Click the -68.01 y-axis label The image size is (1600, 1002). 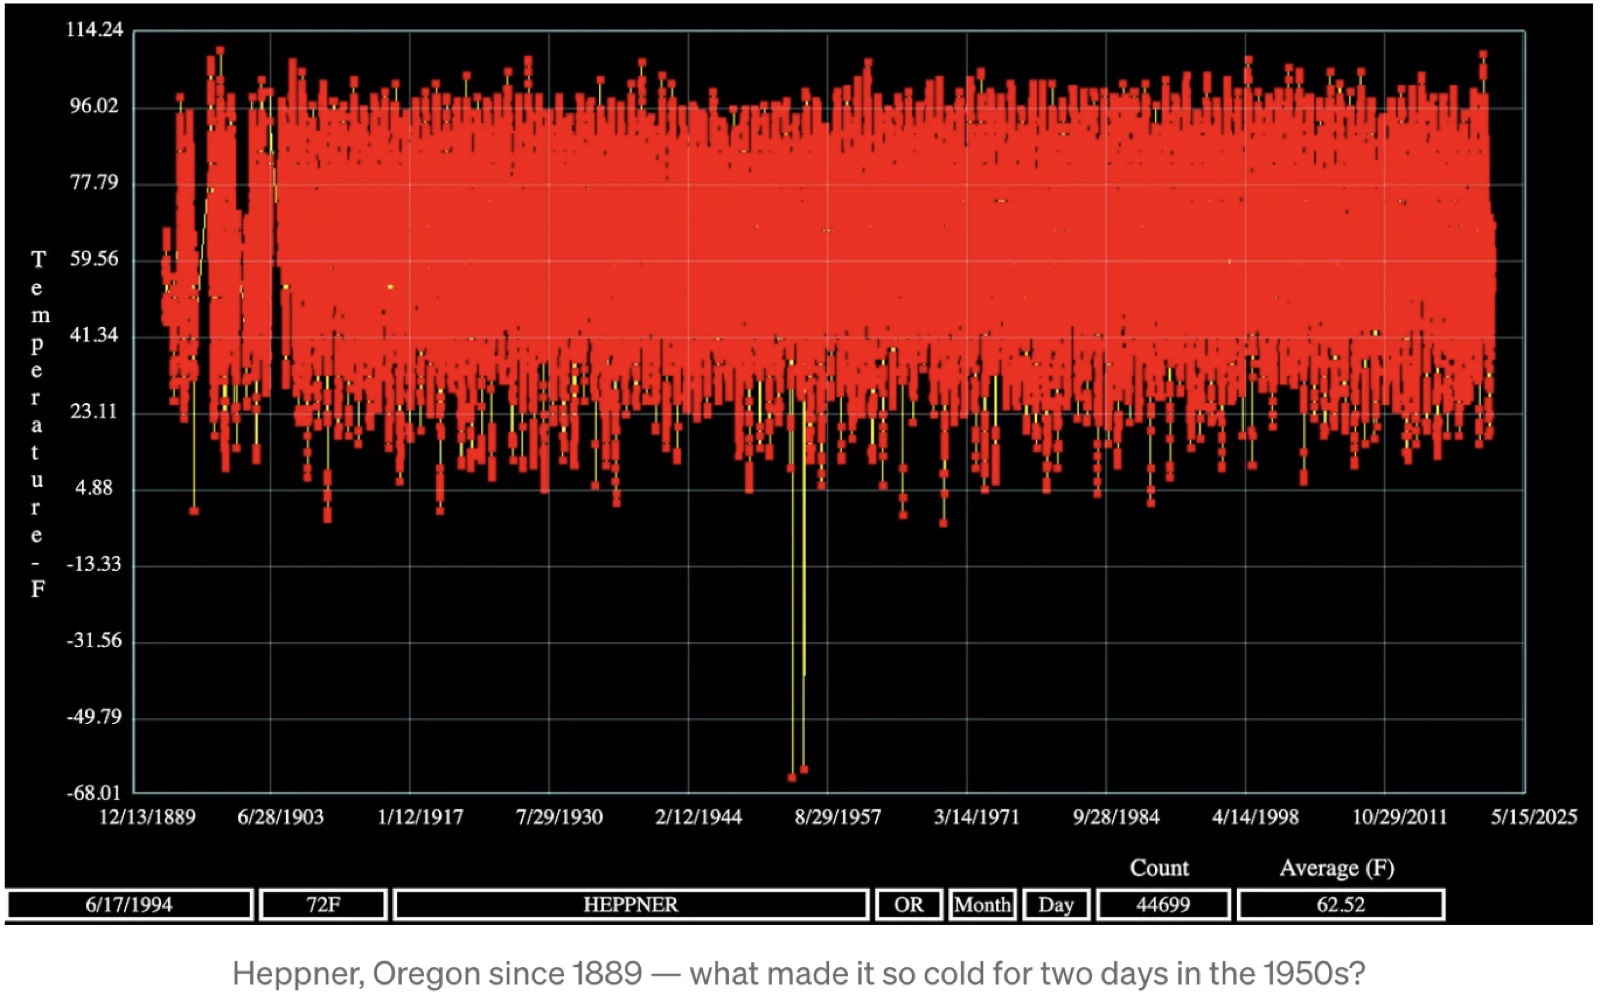[x=94, y=793]
